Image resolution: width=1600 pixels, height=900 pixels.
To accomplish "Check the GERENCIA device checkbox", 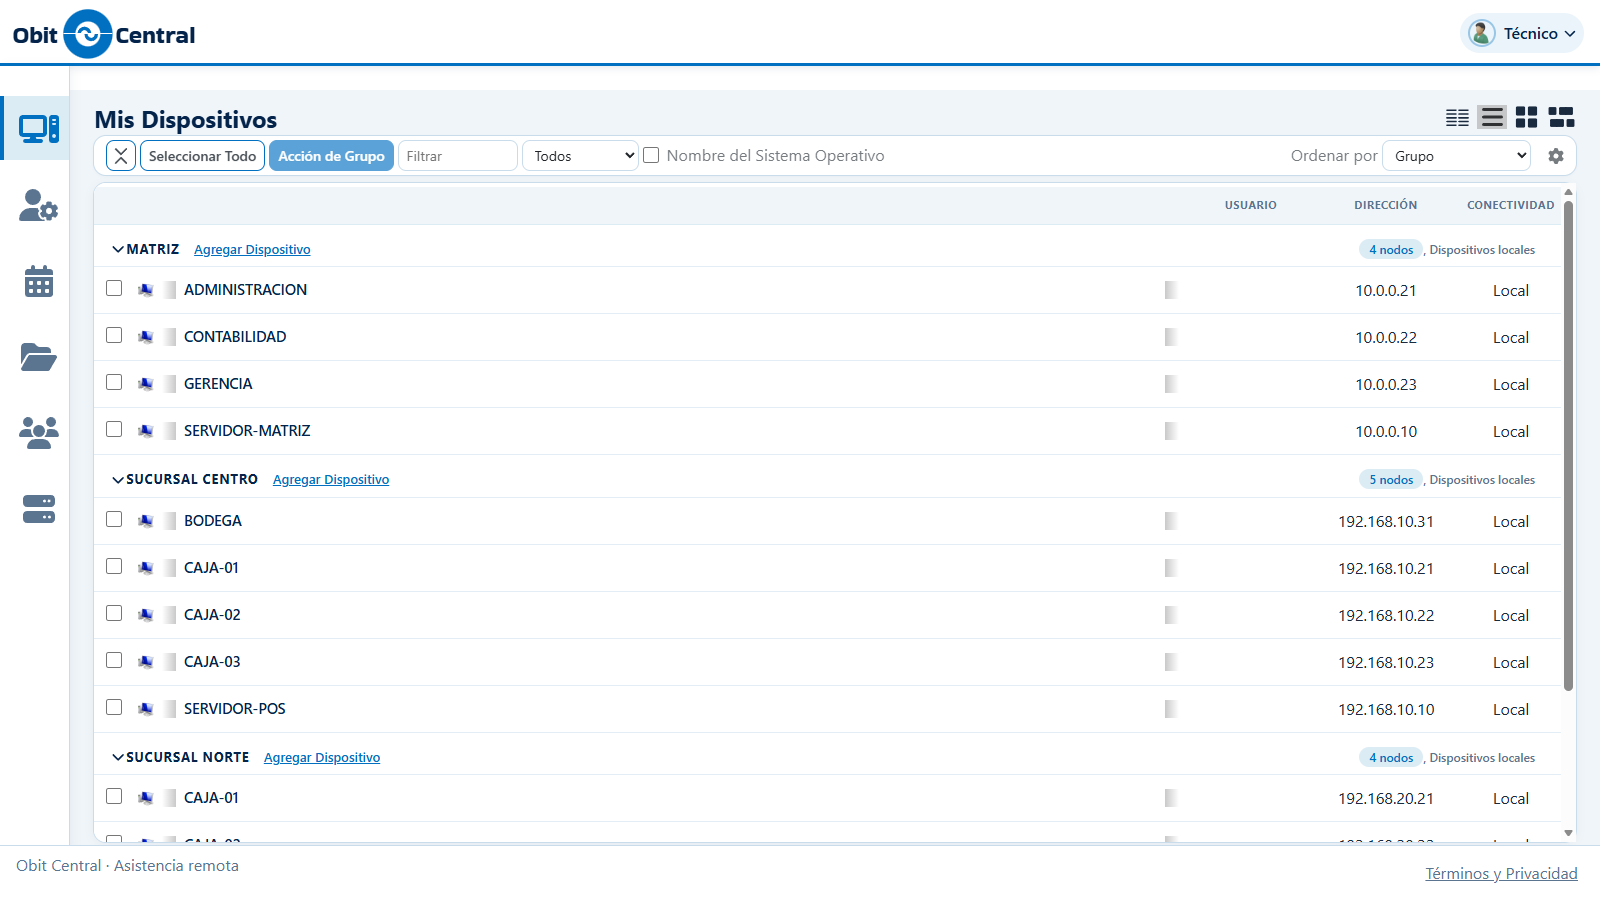I will (x=114, y=382).
